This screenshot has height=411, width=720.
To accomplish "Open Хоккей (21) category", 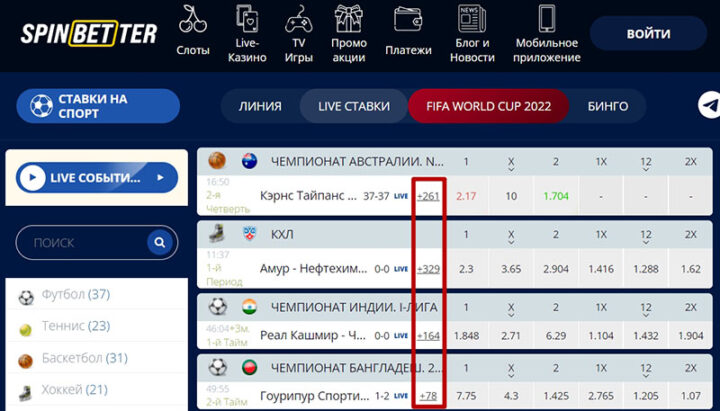I will click(x=74, y=390).
